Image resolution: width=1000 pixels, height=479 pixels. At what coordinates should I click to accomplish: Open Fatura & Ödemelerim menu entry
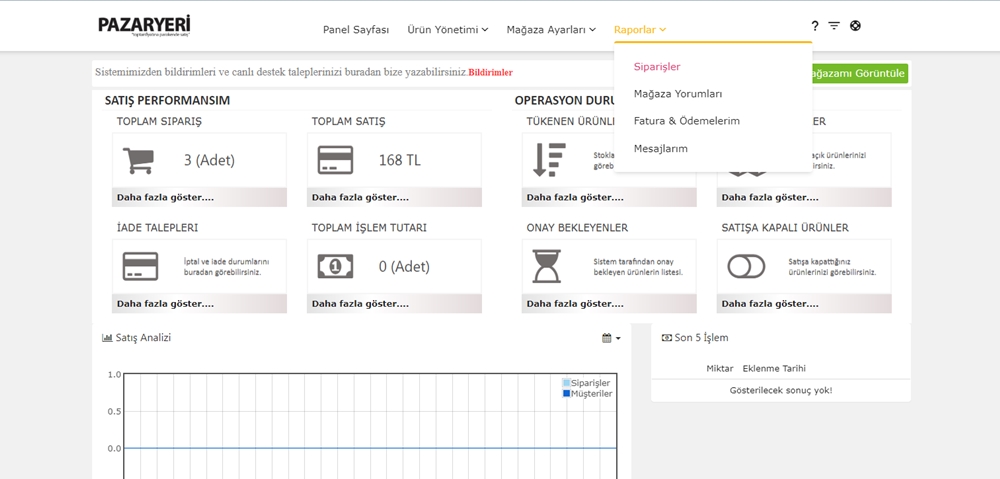click(x=687, y=121)
